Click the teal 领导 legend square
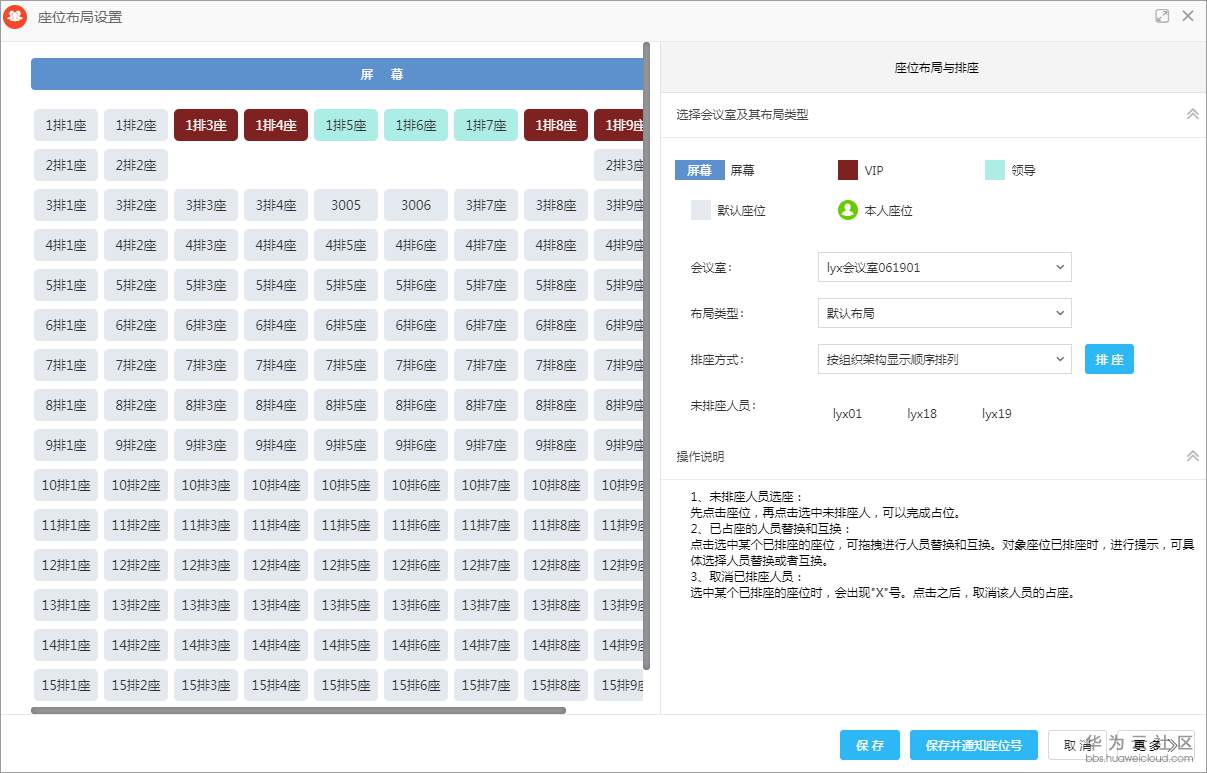This screenshot has height=773, width=1207. point(994,170)
